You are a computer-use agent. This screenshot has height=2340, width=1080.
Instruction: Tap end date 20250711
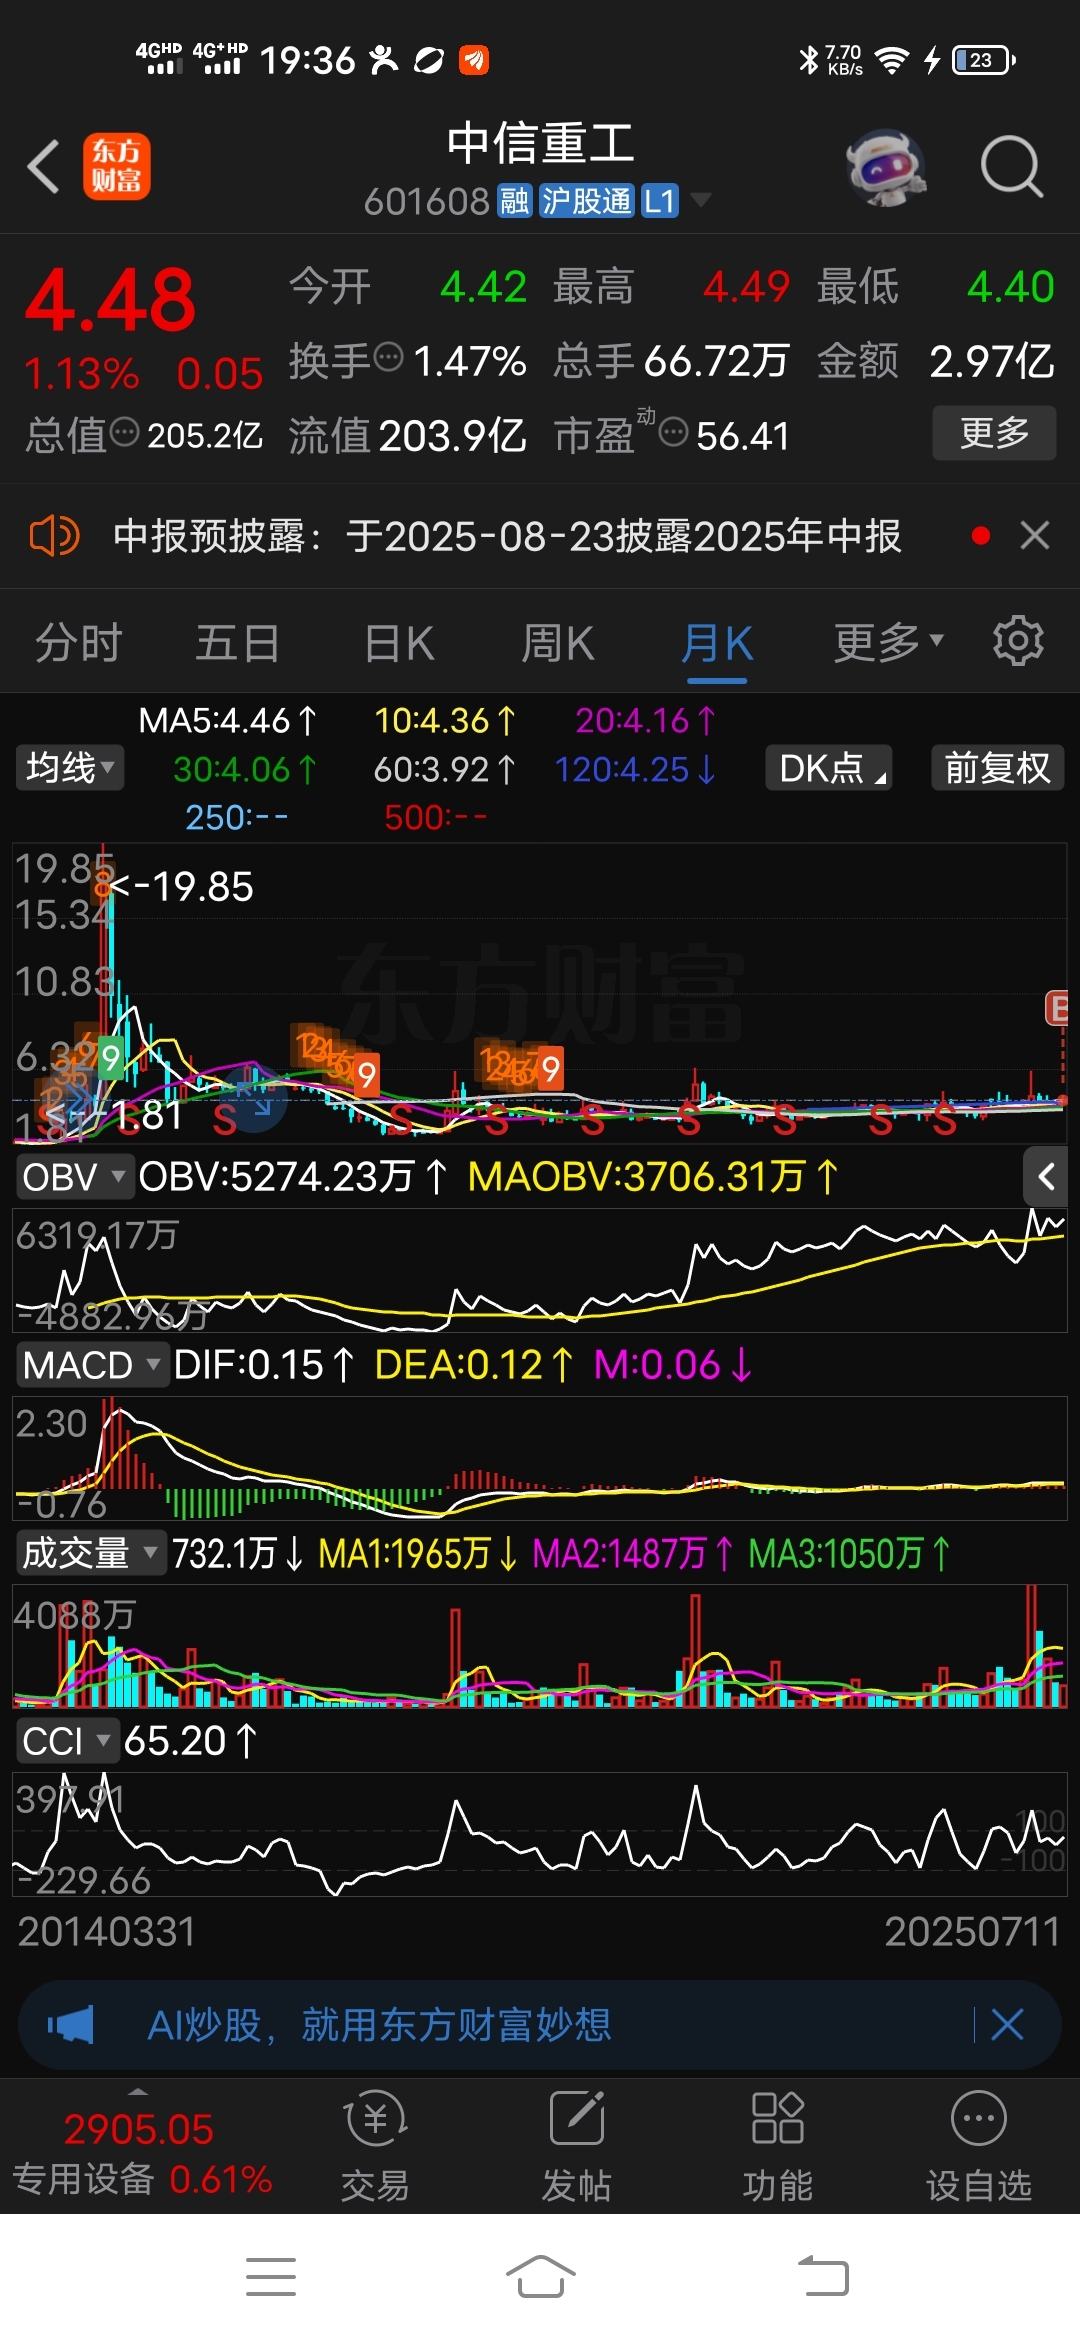(x=972, y=1931)
